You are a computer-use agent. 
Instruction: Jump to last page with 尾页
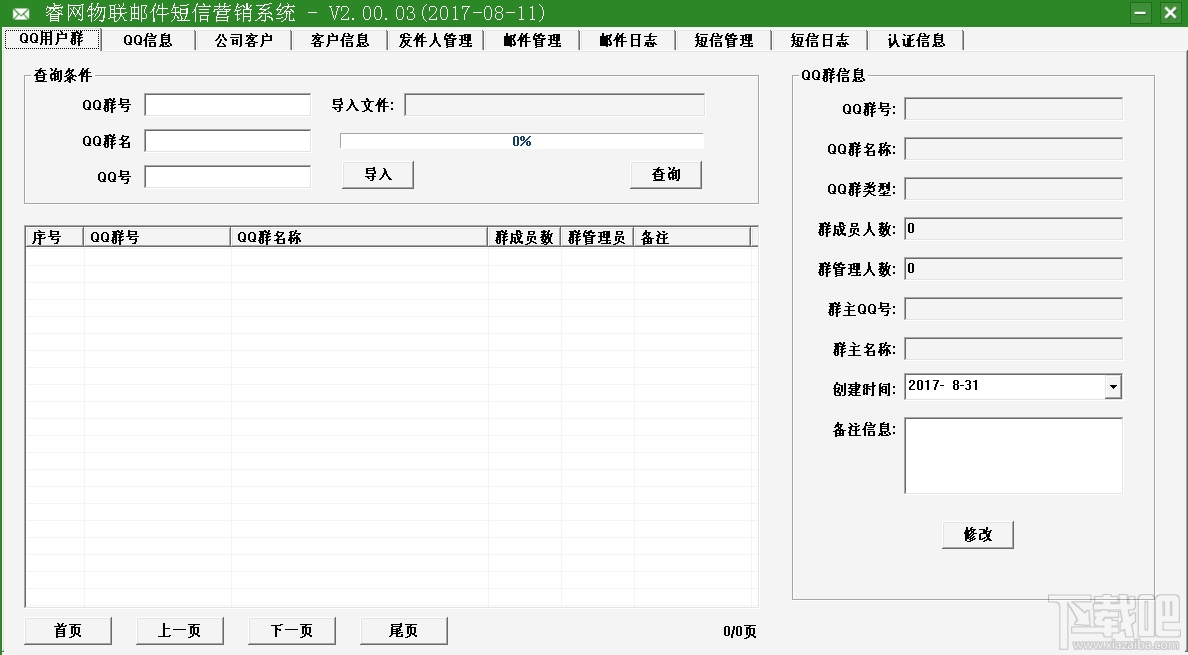click(x=404, y=631)
